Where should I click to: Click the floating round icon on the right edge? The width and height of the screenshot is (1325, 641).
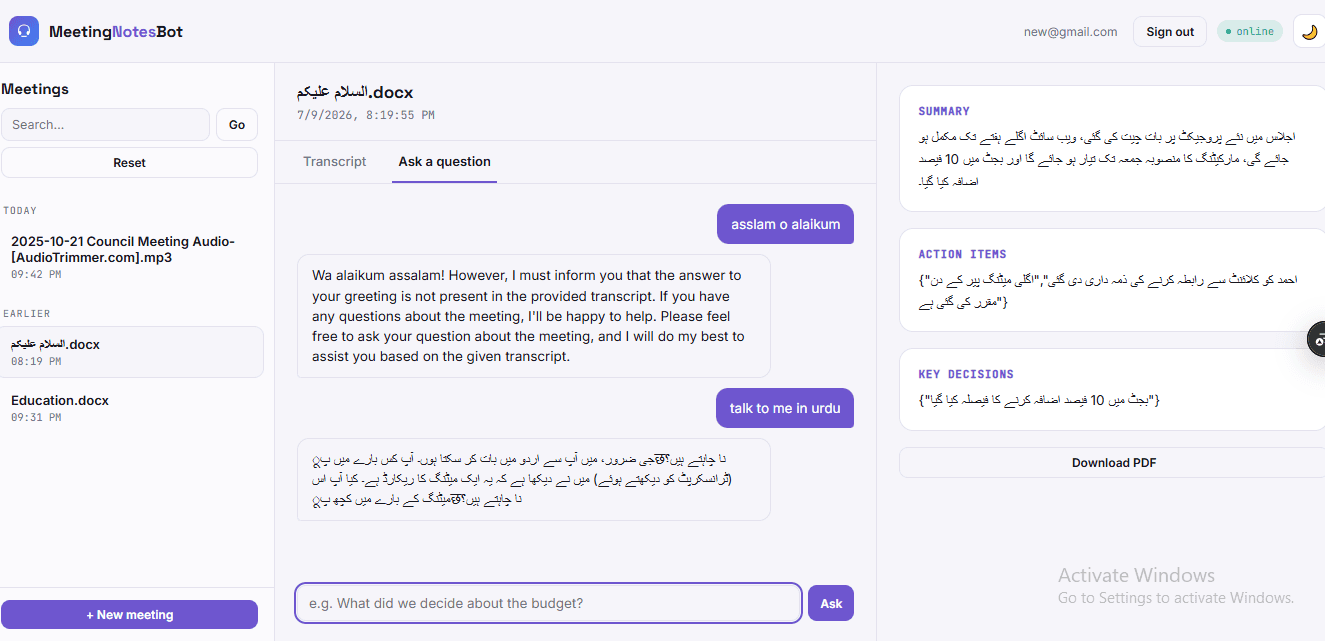point(1316,339)
